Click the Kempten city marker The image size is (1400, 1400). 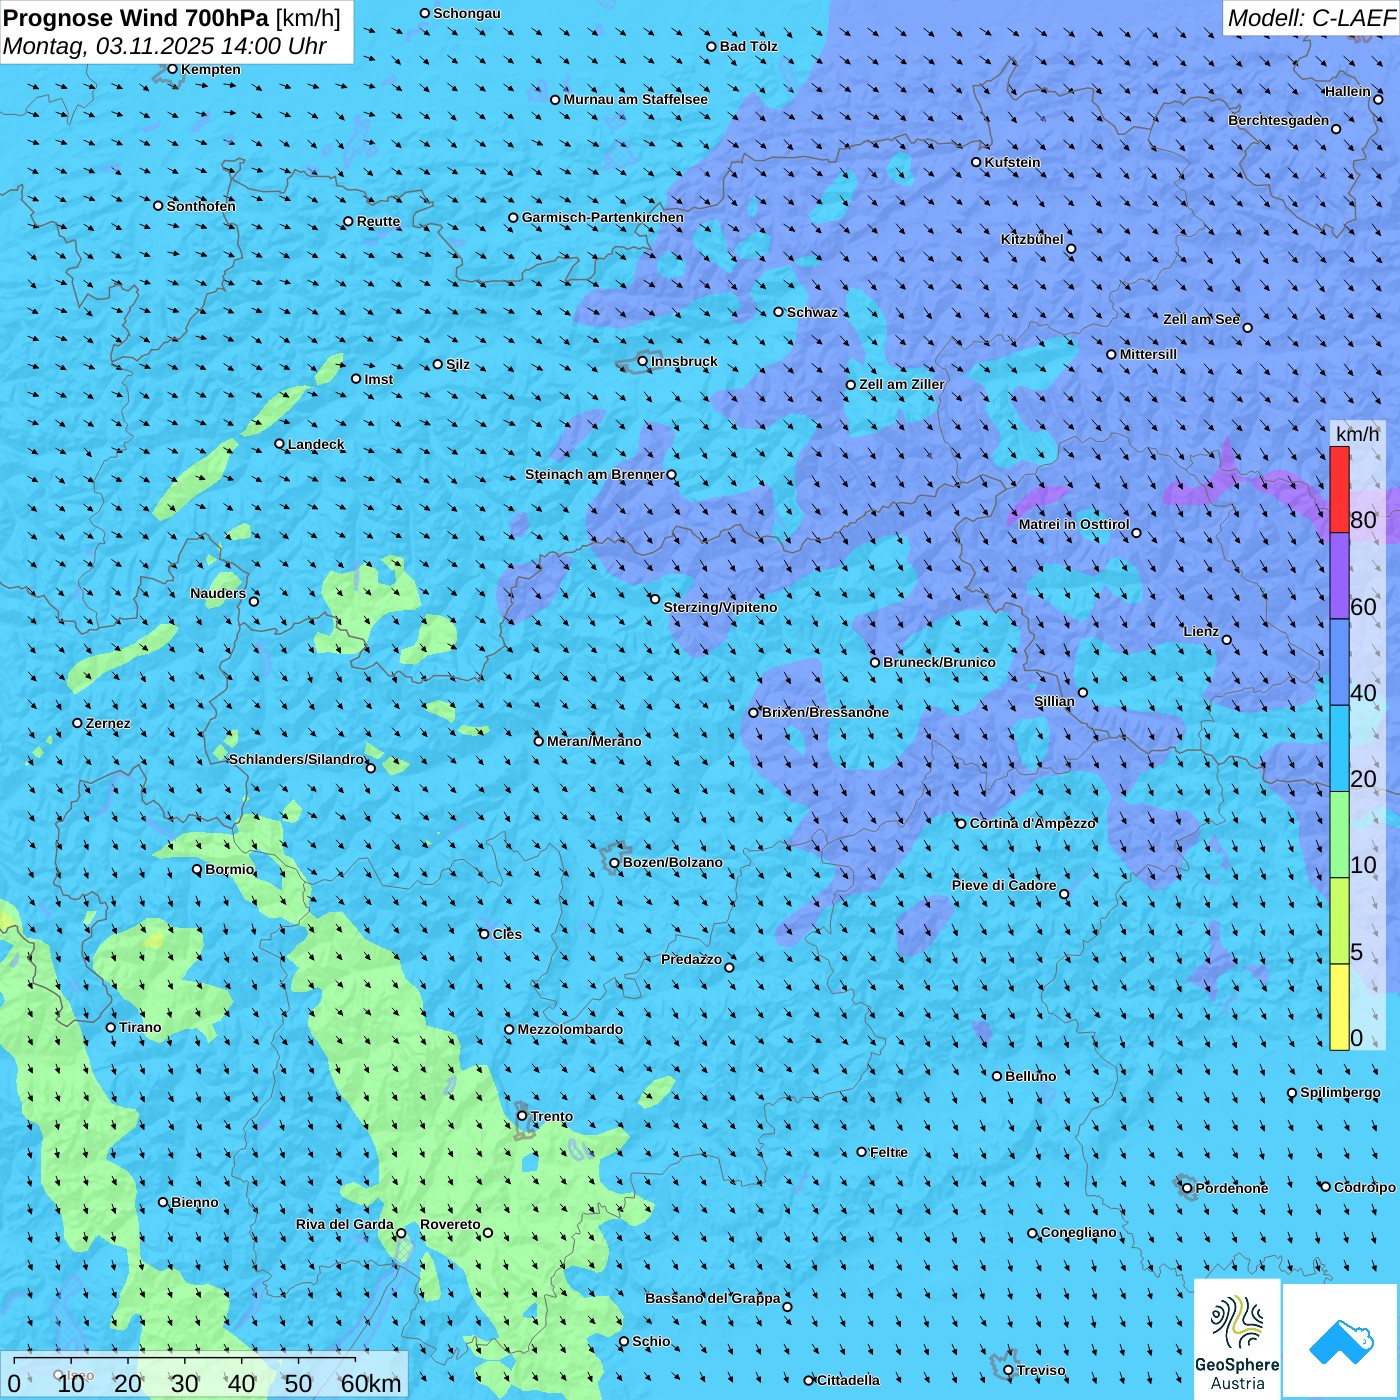172,69
